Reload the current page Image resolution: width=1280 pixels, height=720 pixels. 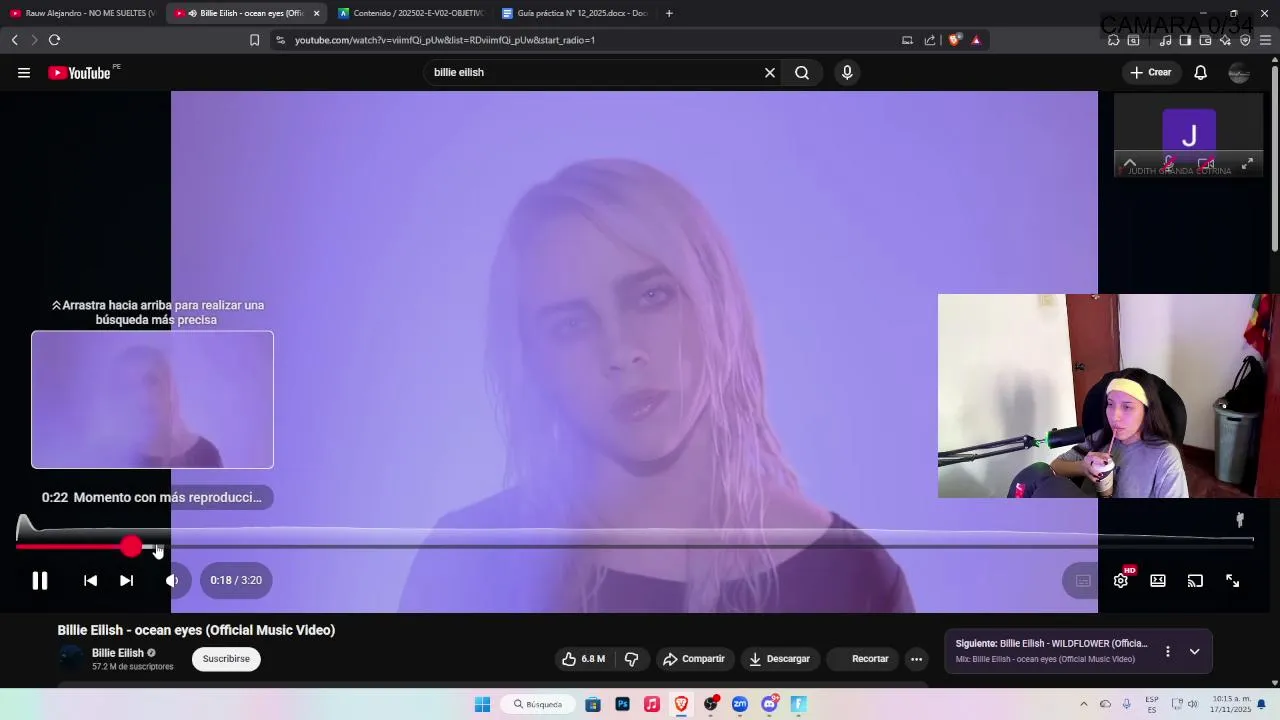(x=54, y=40)
